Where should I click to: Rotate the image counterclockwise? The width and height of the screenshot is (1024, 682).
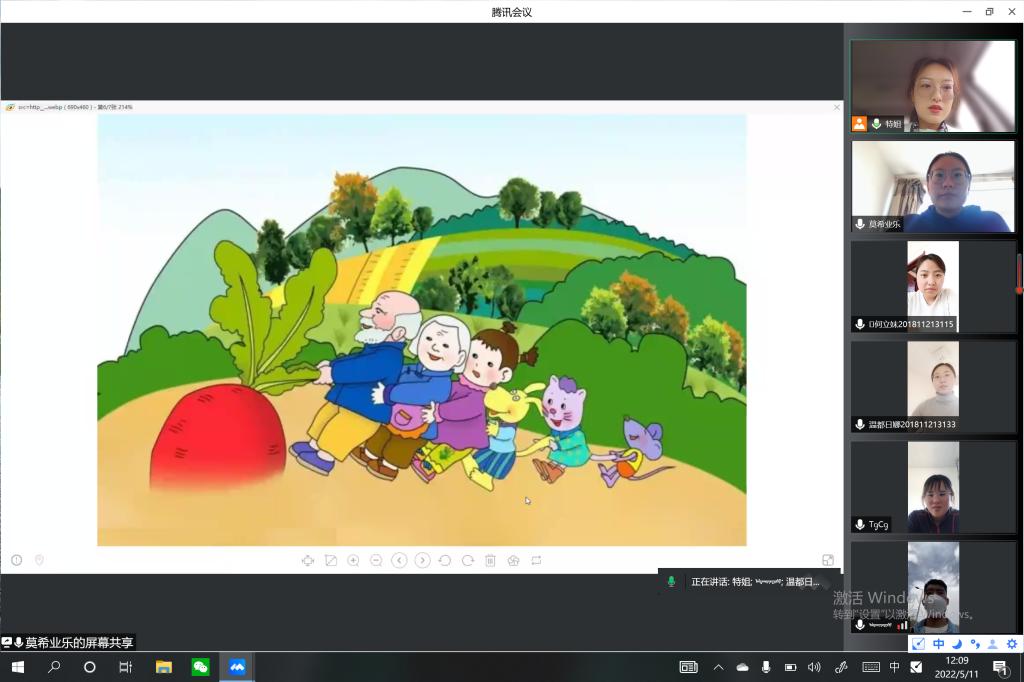tap(445, 560)
